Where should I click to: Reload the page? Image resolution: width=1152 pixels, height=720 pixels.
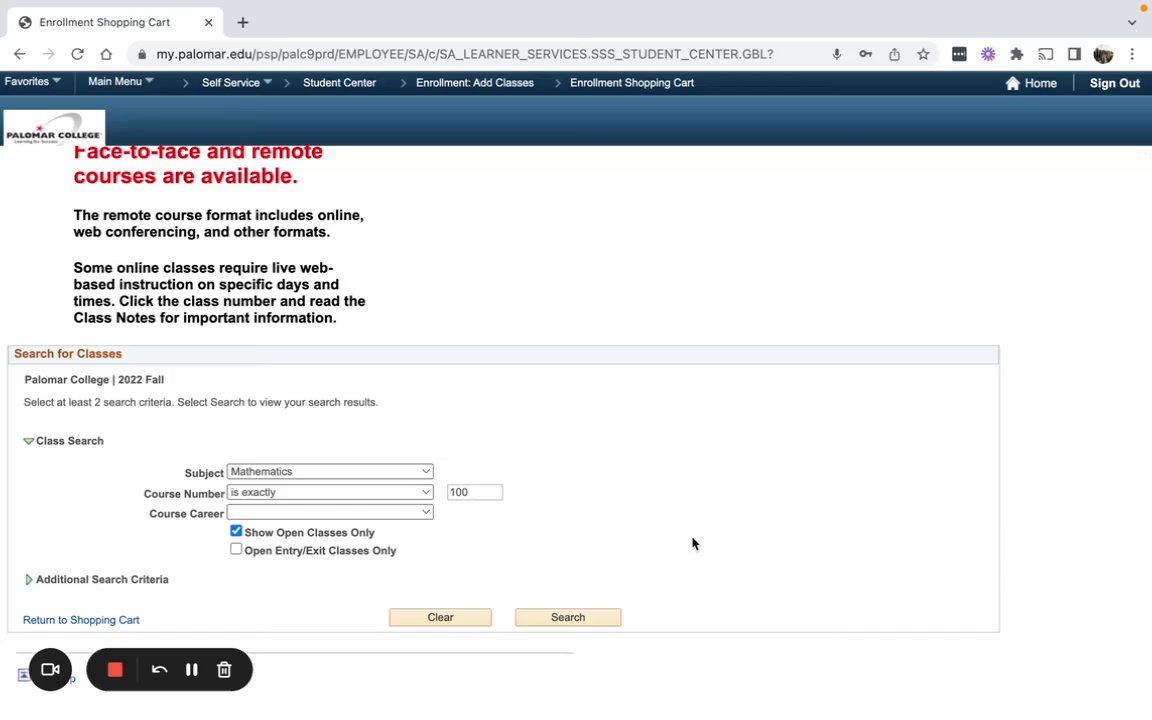[x=77, y=54]
